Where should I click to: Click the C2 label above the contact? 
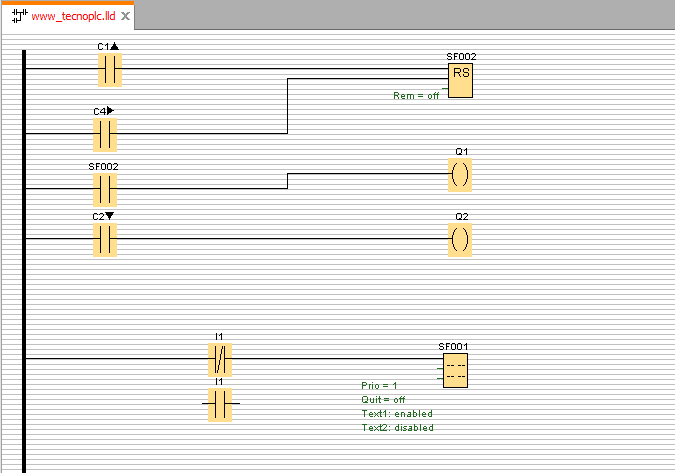tap(103, 216)
